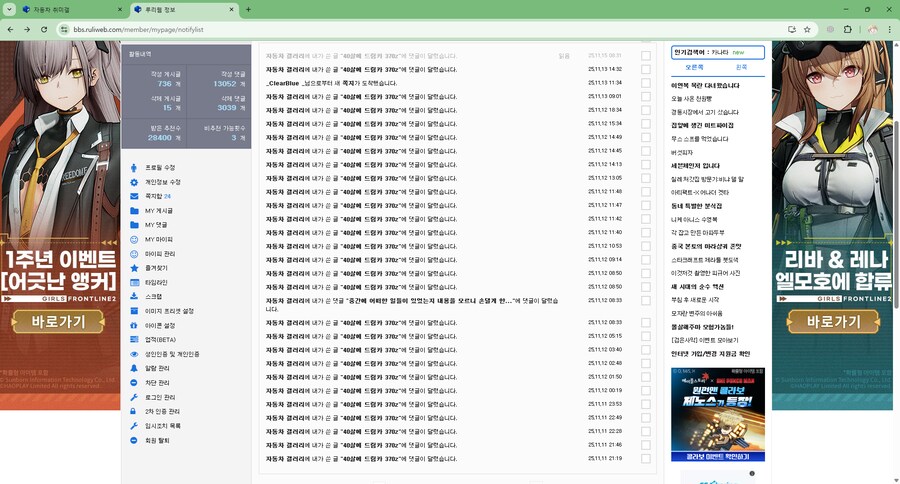900x484 pixels.
Task: Select the 오른쪽 tab in the right panel
Action: point(694,67)
